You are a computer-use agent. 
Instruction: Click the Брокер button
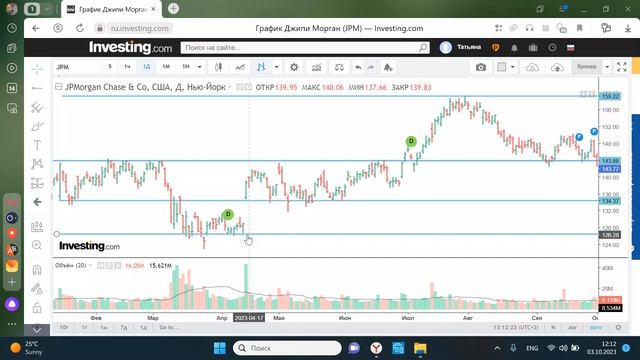point(587,67)
